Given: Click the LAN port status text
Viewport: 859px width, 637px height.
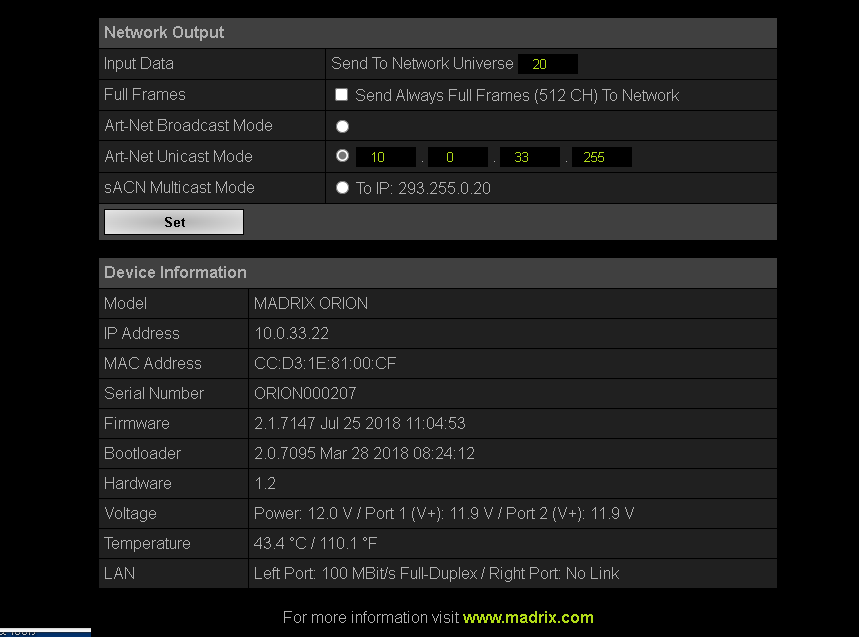Looking at the screenshot, I should point(436,574).
